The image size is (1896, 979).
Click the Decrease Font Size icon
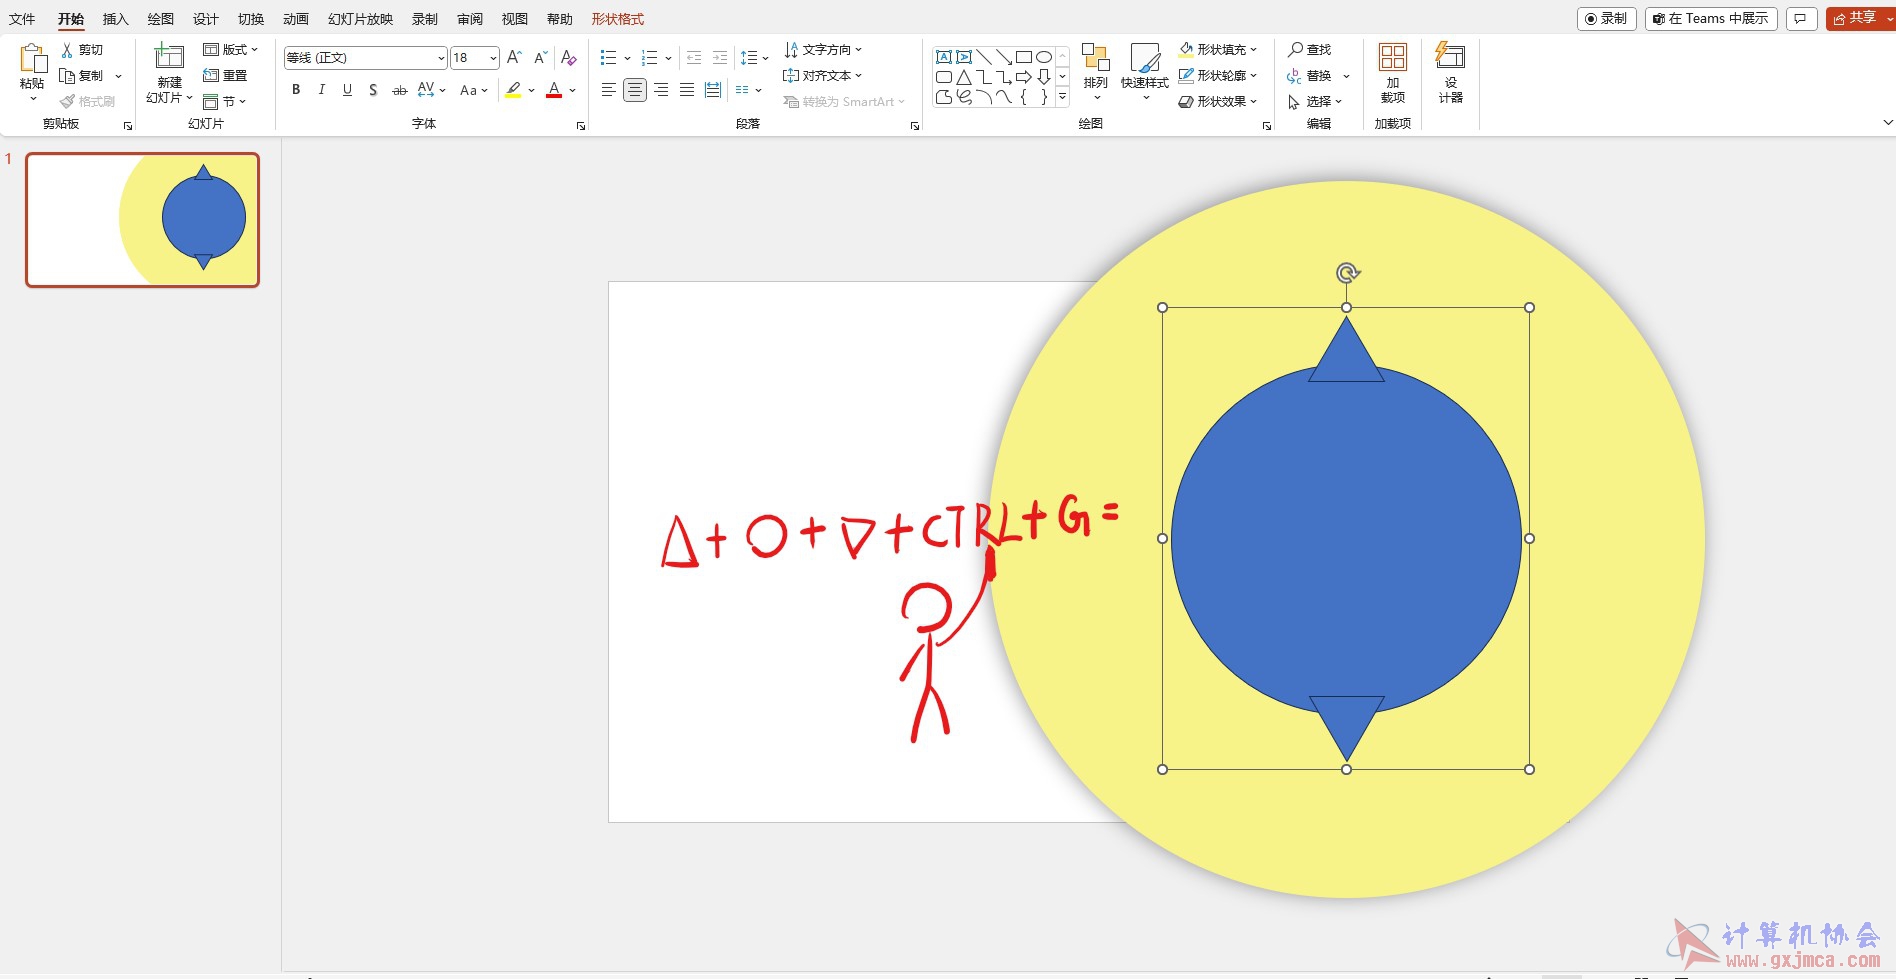point(541,58)
